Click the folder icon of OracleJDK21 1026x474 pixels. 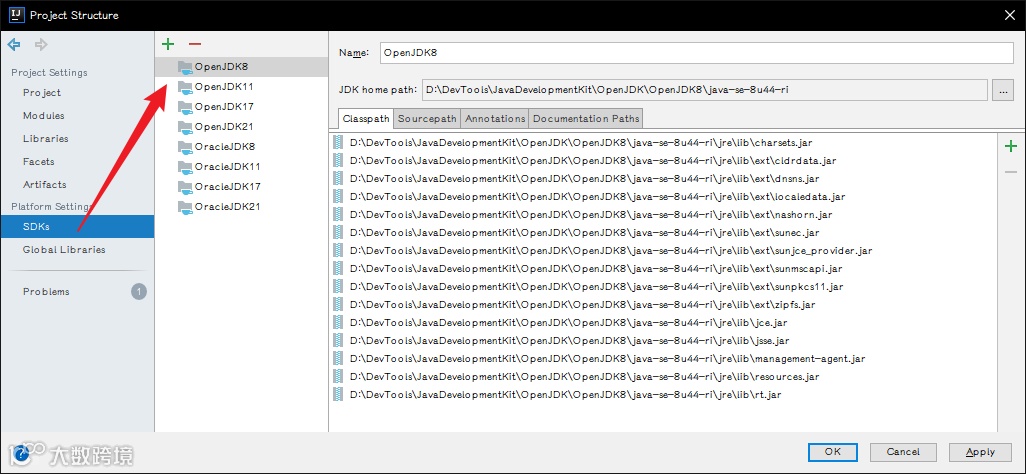click(185, 207)
